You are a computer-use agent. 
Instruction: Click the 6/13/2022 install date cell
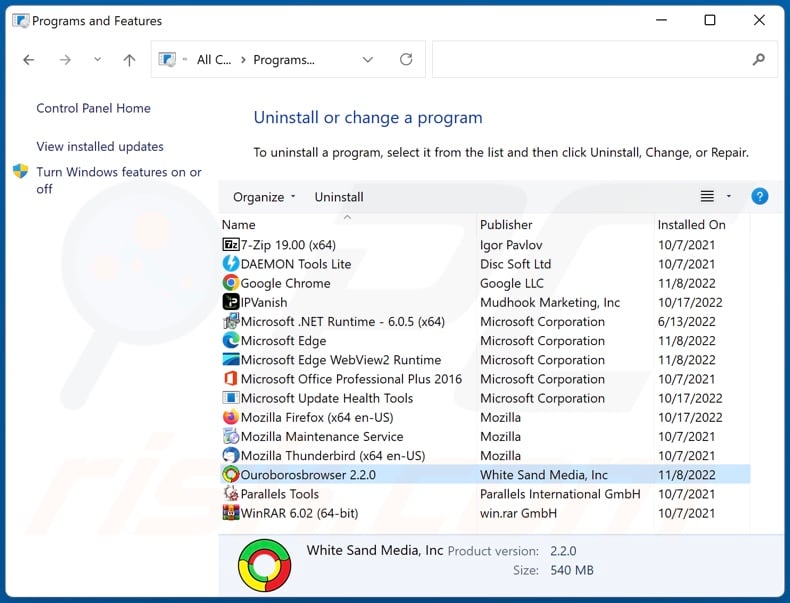(x=686, y=321)
